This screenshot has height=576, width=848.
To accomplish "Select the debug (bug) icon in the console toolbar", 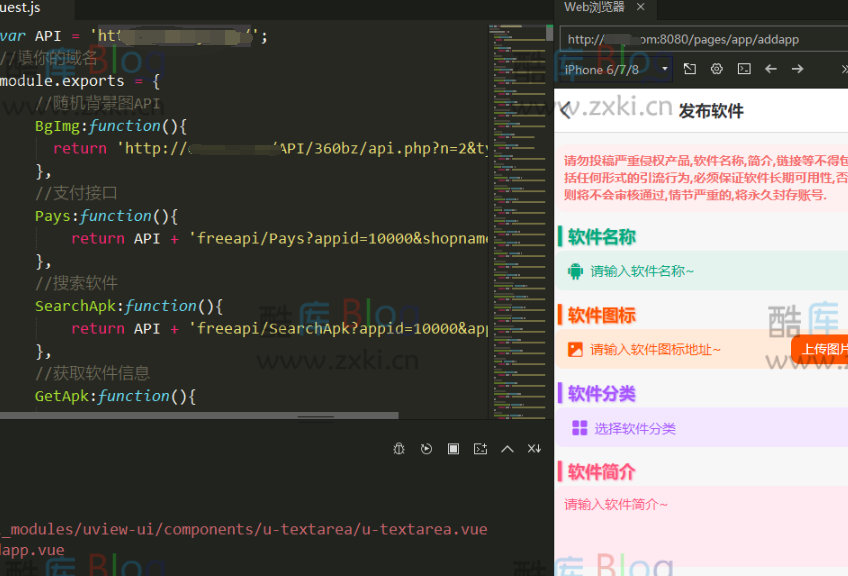I will [398, 448].
